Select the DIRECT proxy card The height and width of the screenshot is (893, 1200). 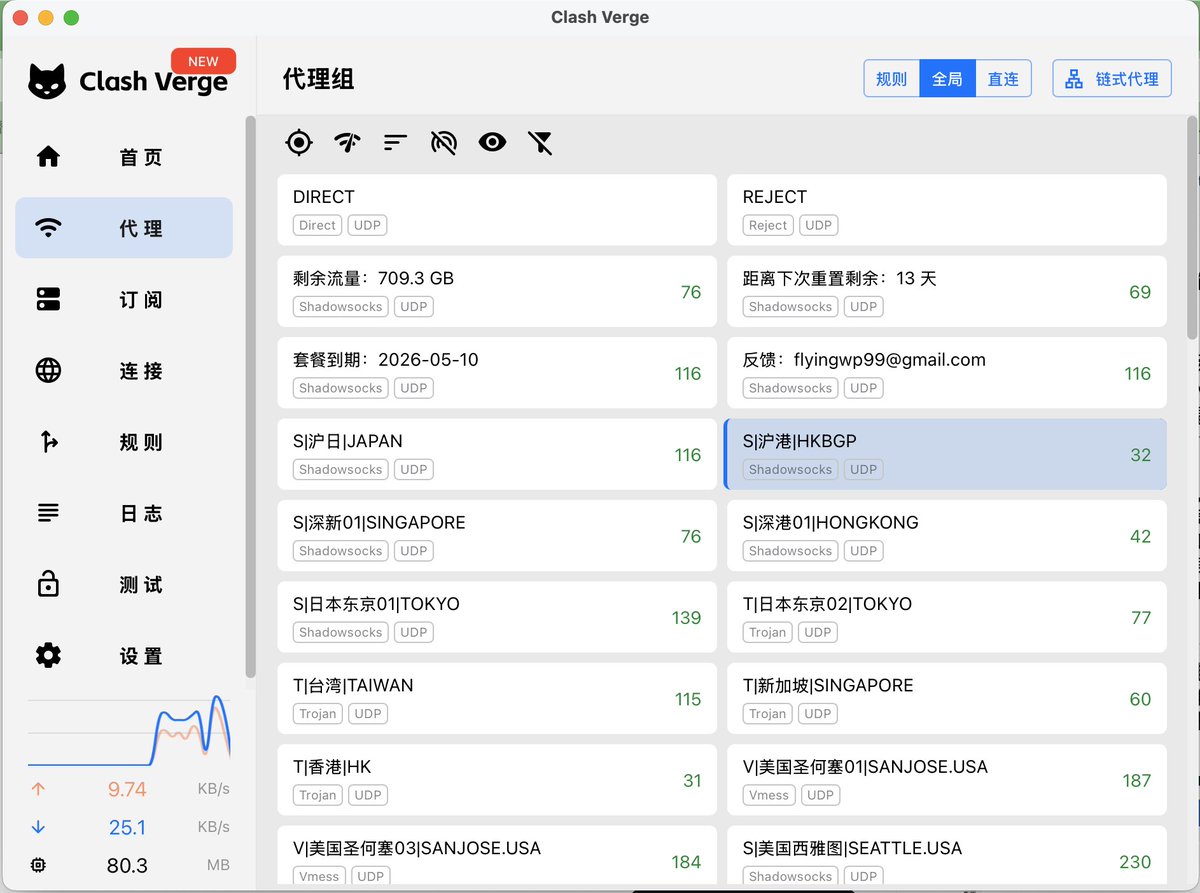click(497, 210)
